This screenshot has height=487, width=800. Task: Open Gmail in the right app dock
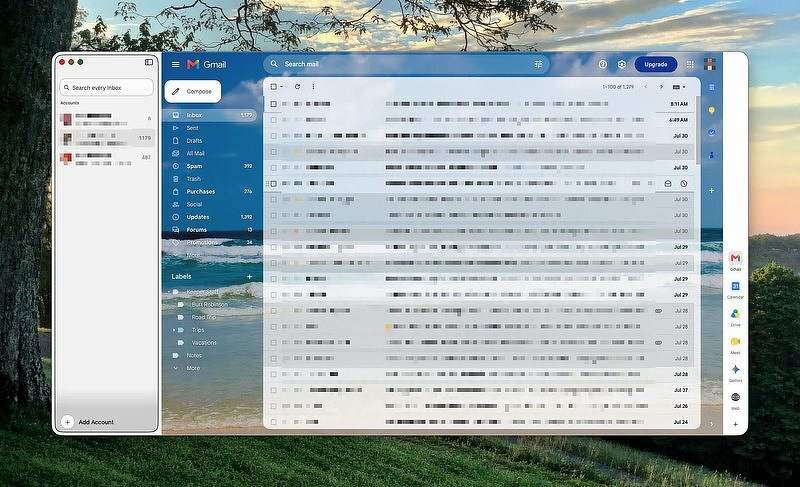735,260
